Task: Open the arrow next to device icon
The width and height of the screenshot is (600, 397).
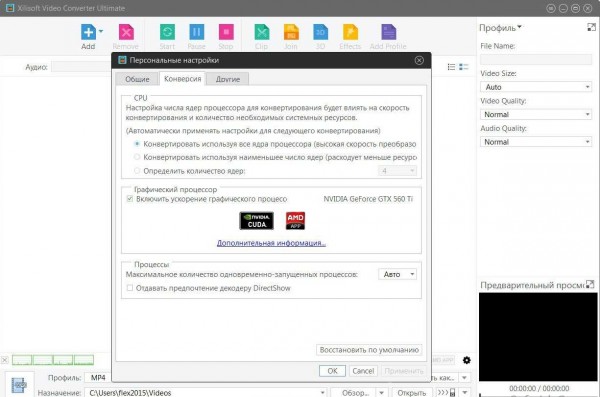Action: point(465,393)
